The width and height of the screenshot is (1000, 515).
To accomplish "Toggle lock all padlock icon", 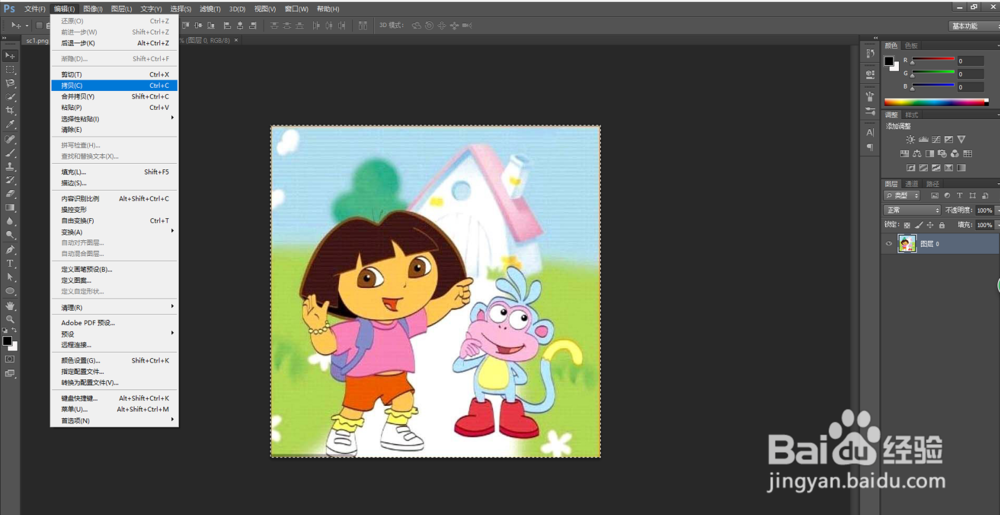I will [941, 225].
